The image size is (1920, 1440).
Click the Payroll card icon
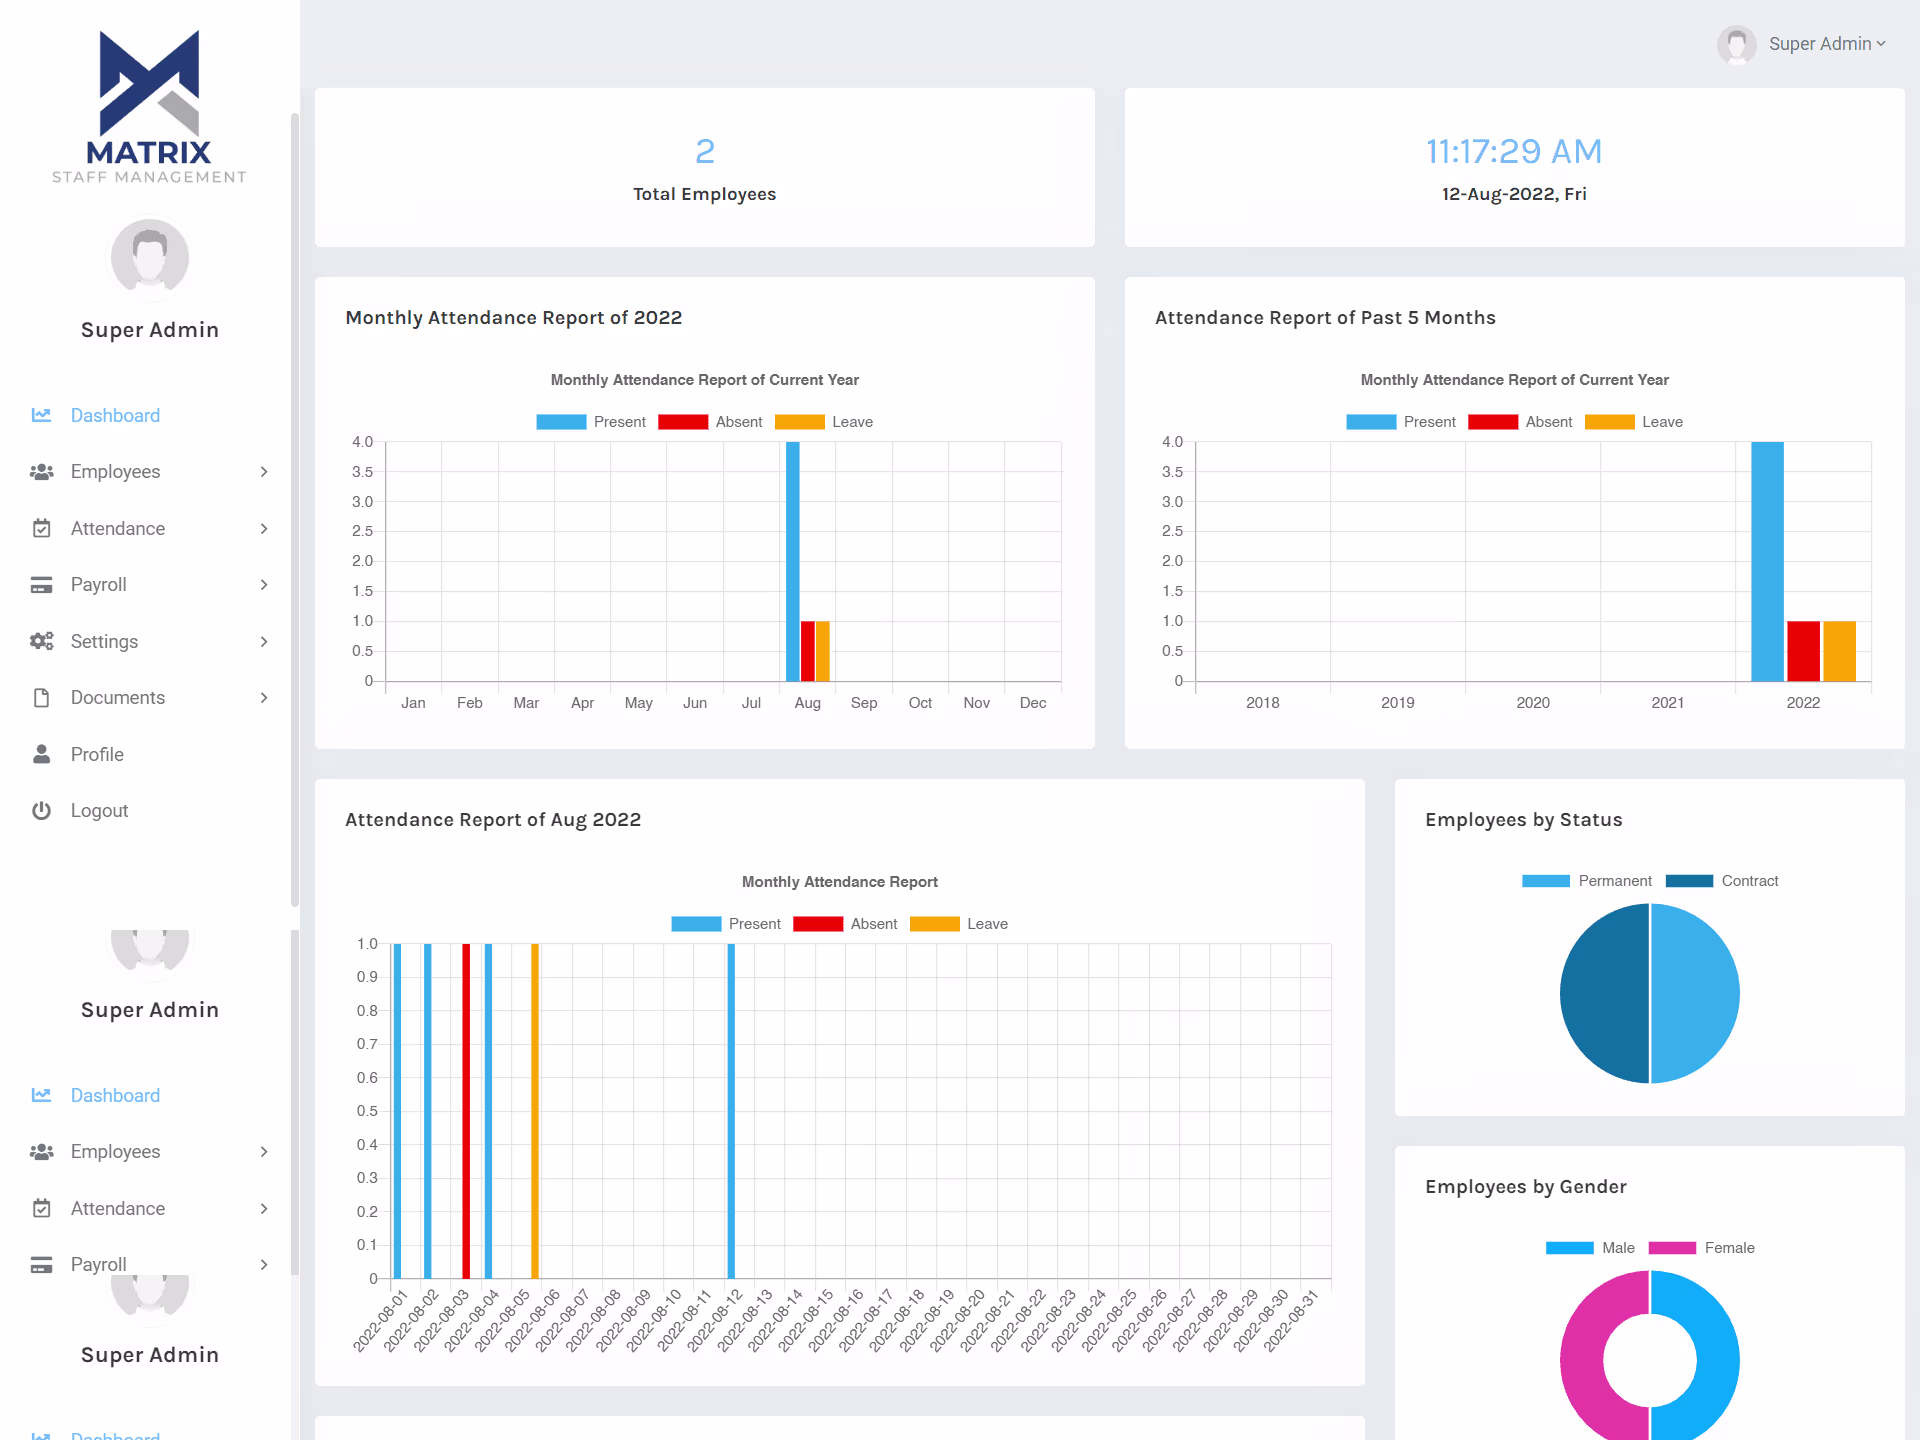[41, 585]
